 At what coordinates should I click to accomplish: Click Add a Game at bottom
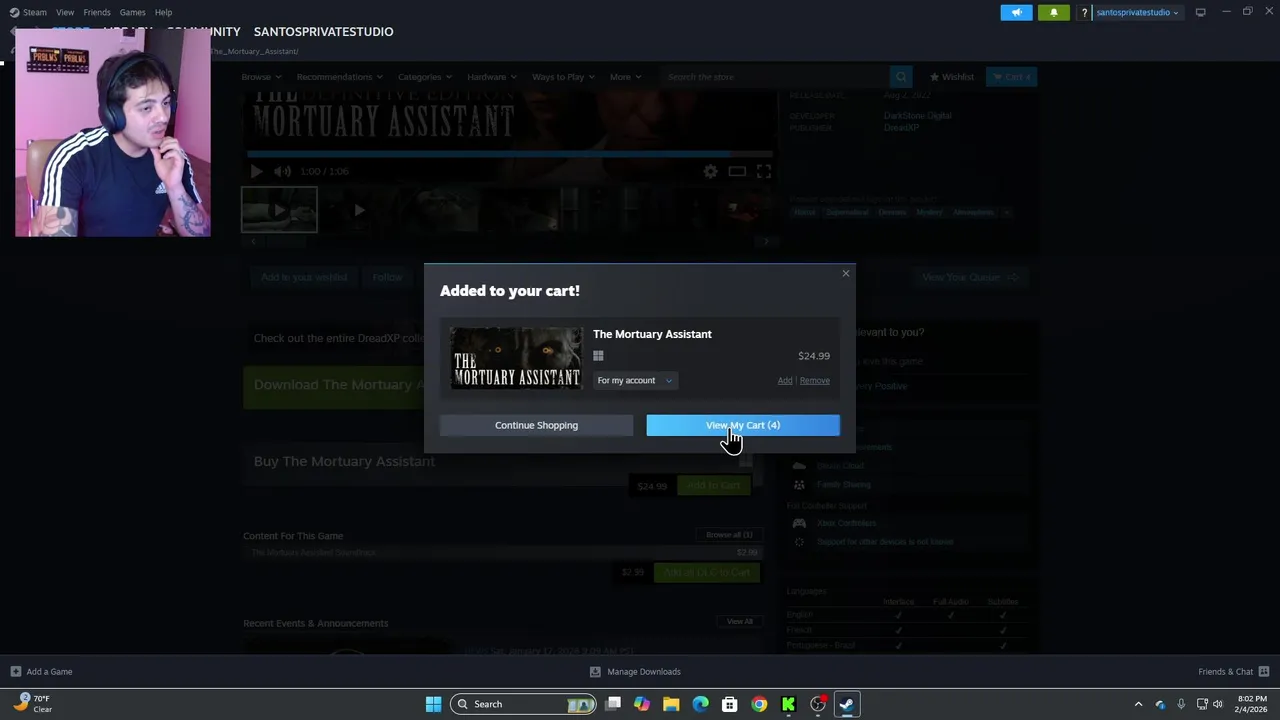pyautogui.click(x=41, y=672)
